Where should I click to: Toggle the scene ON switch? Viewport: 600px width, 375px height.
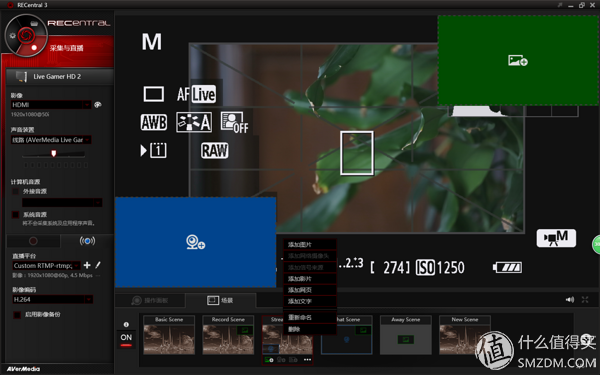pos(126,339)
